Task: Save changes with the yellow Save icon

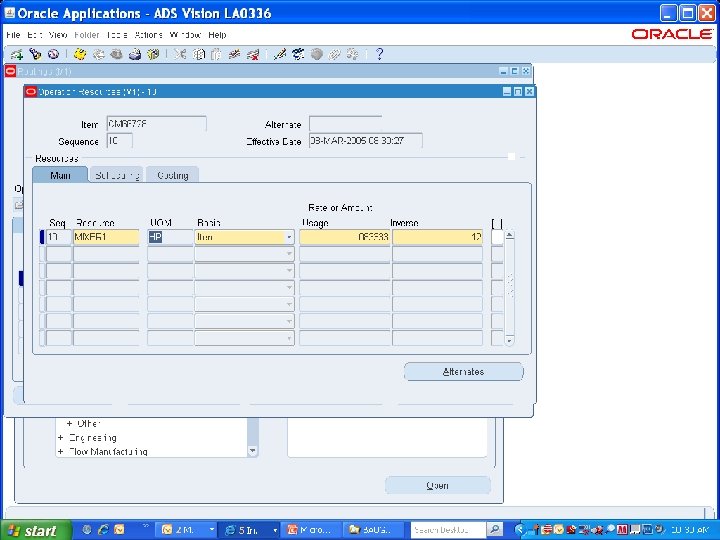Action: (80, 55)
